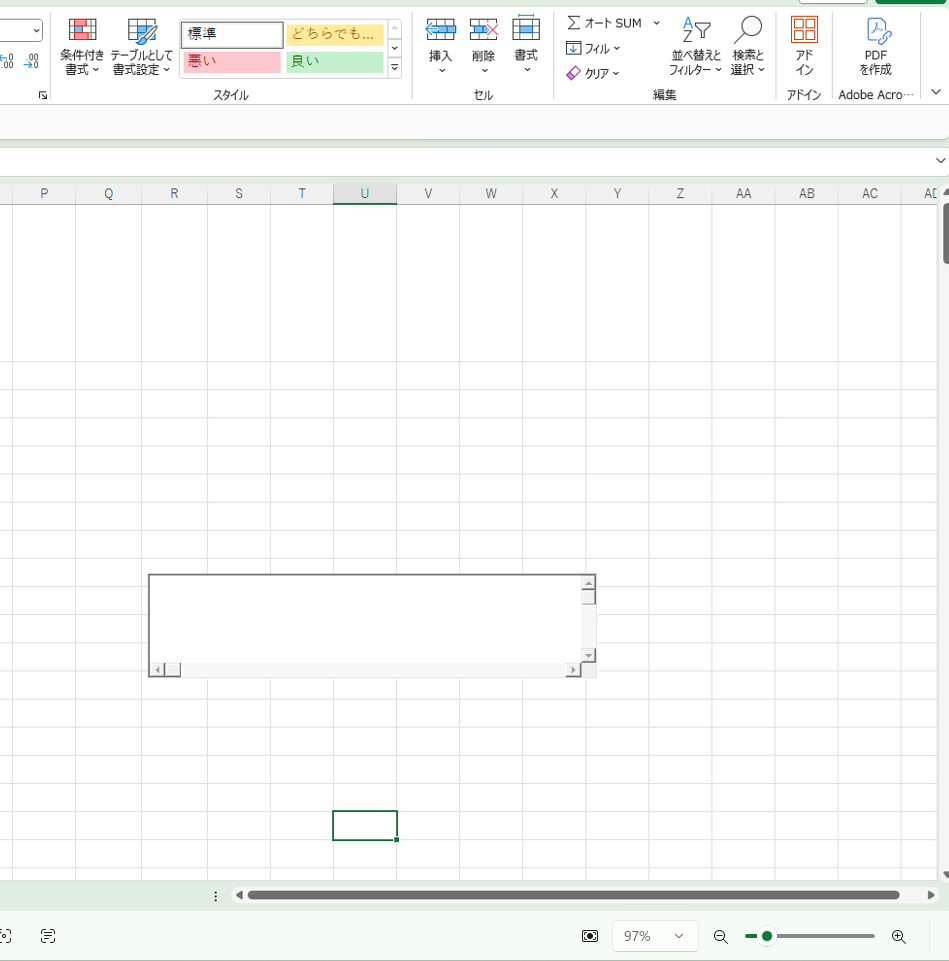Screen dimensions: 949x961
Task: Open the フィル fill dropdown
Action: pos(593,48)
